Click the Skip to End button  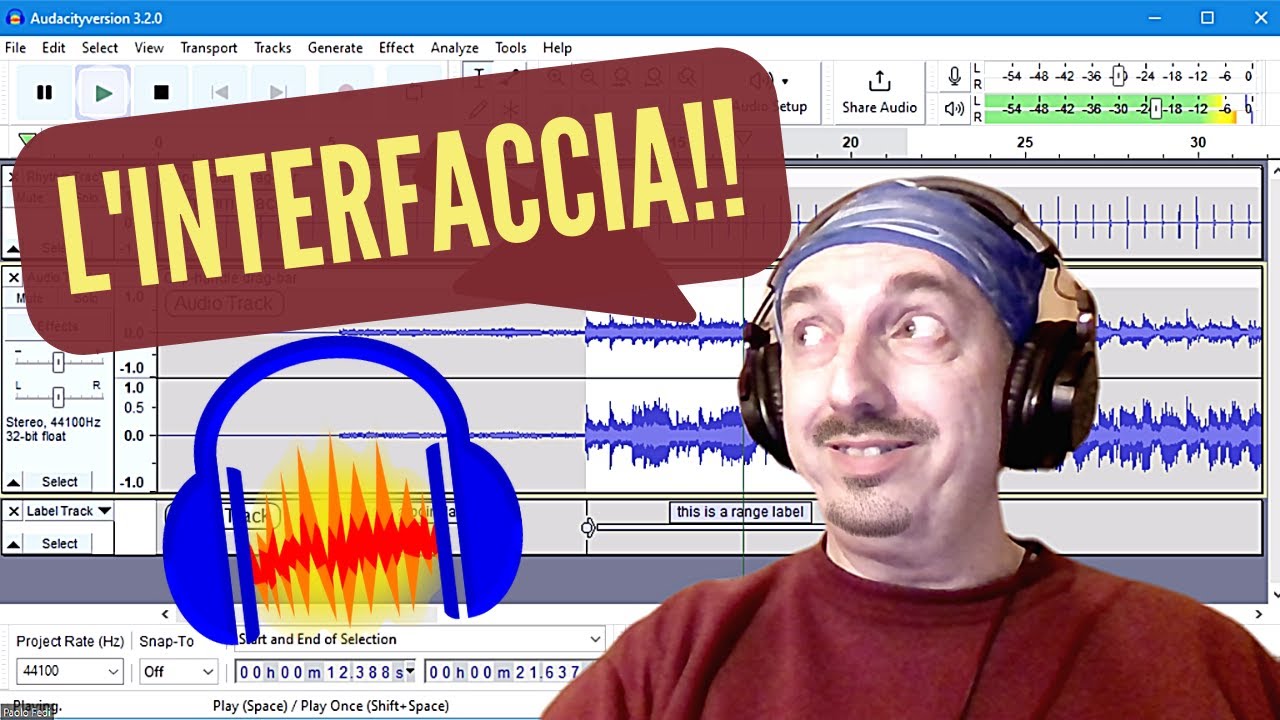tap(278, 92)
